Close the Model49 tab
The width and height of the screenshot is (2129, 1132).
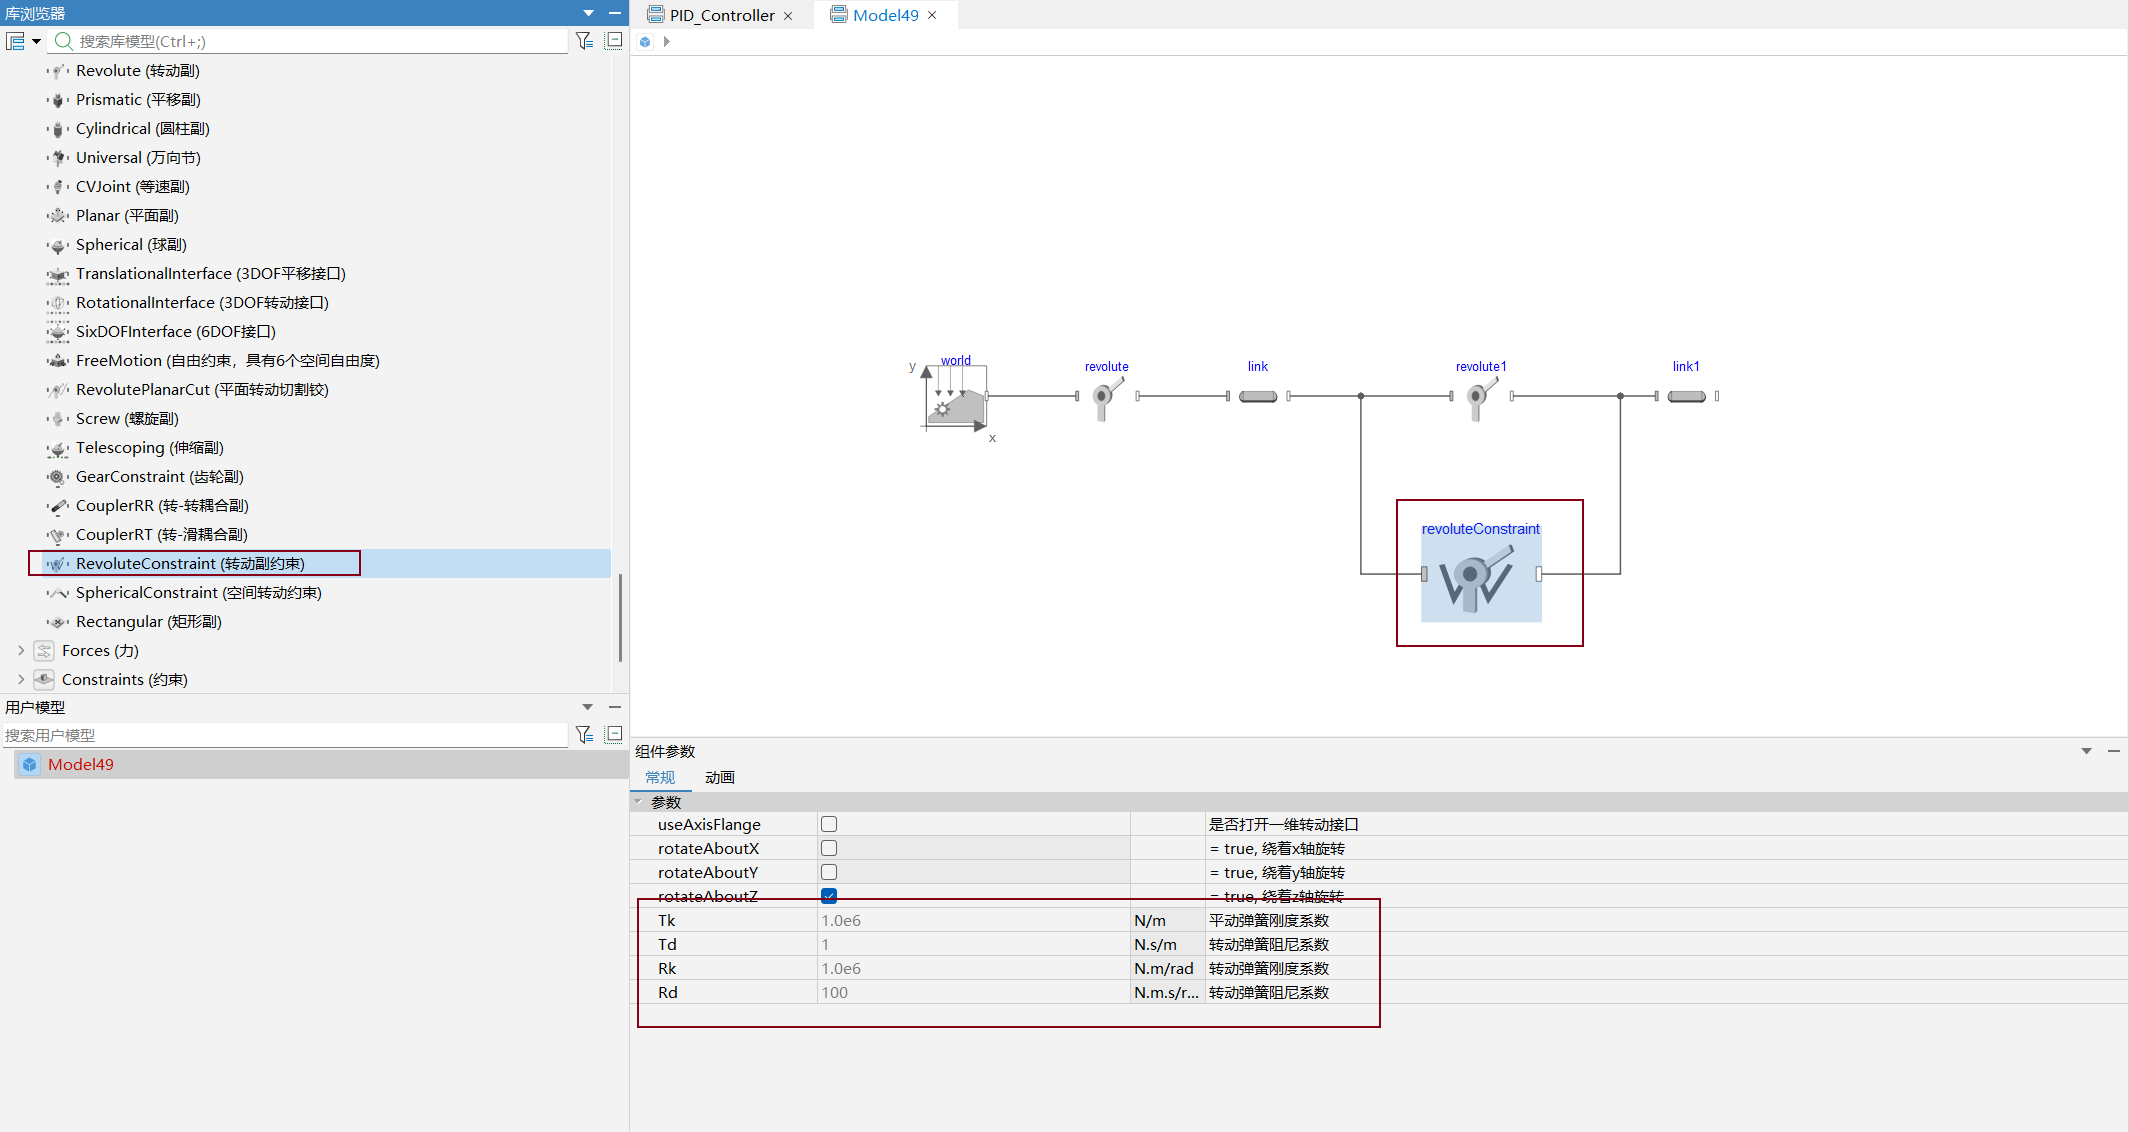(932, 15)
